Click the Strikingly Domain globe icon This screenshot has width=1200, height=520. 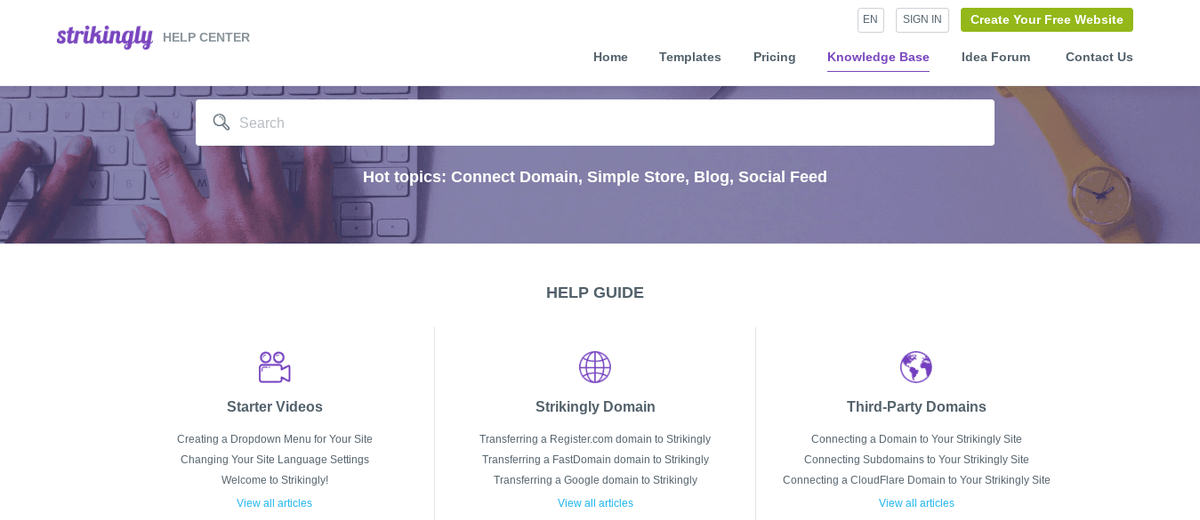click(x=595, y=367)
